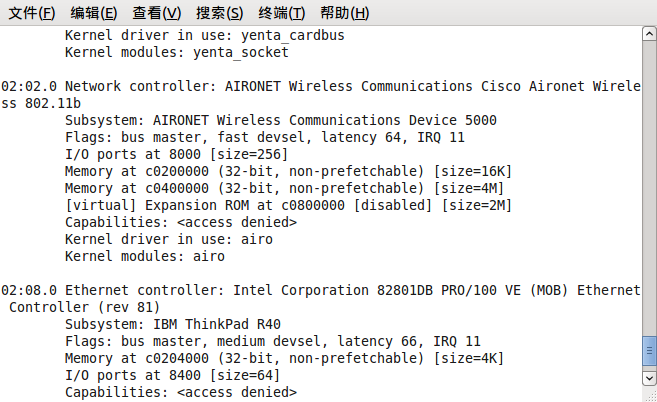Click the 'I/O ports at 8400' line
657x402 pixels.
pos(172,375)
